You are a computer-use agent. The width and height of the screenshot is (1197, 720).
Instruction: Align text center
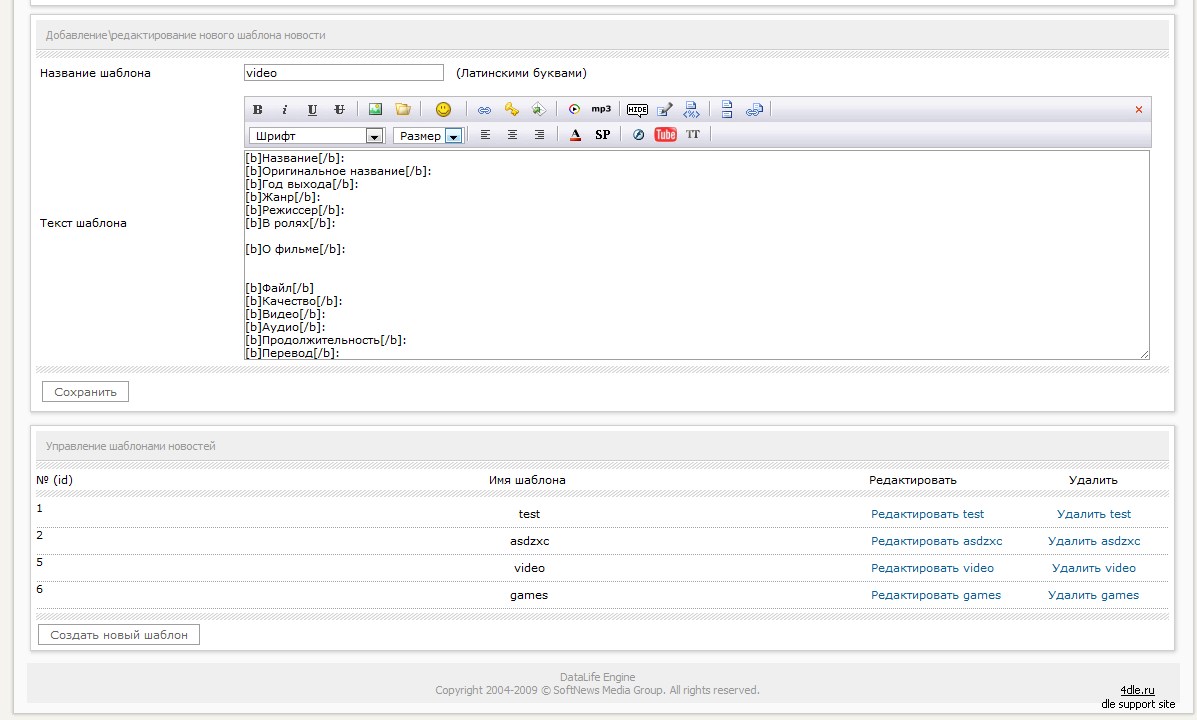pos(512,135)
